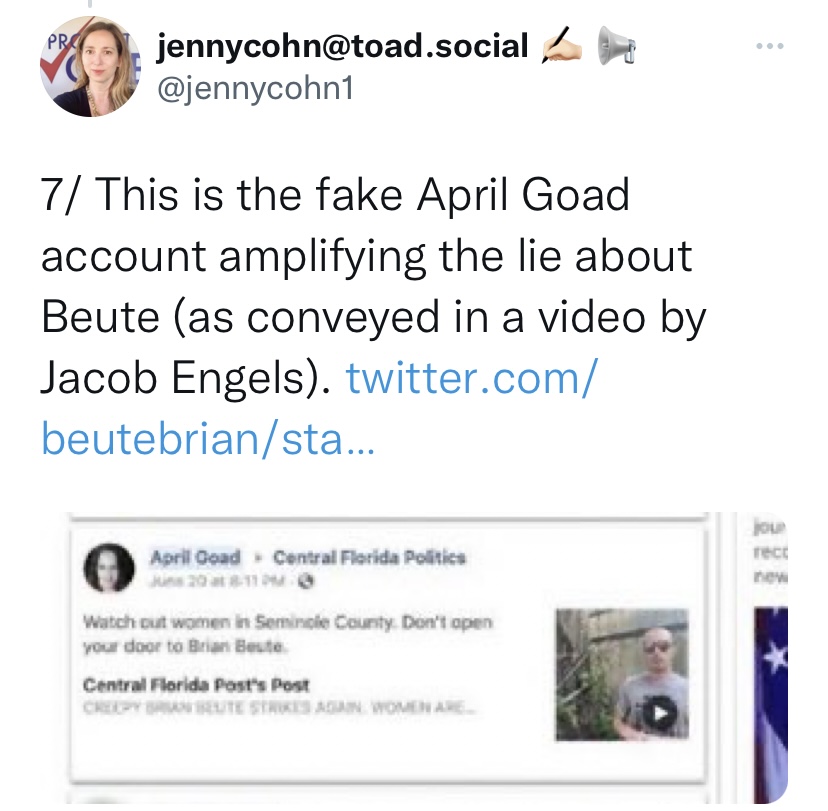Click the arrow between April Goad and group

256,557
